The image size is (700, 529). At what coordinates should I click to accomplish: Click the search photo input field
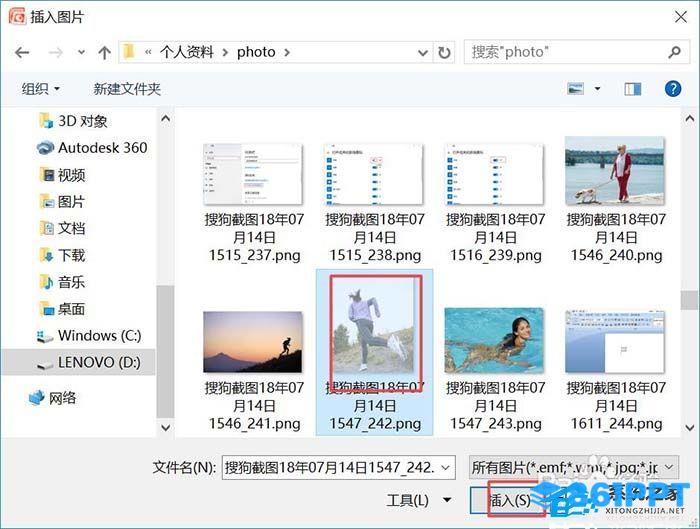[566, 52]
